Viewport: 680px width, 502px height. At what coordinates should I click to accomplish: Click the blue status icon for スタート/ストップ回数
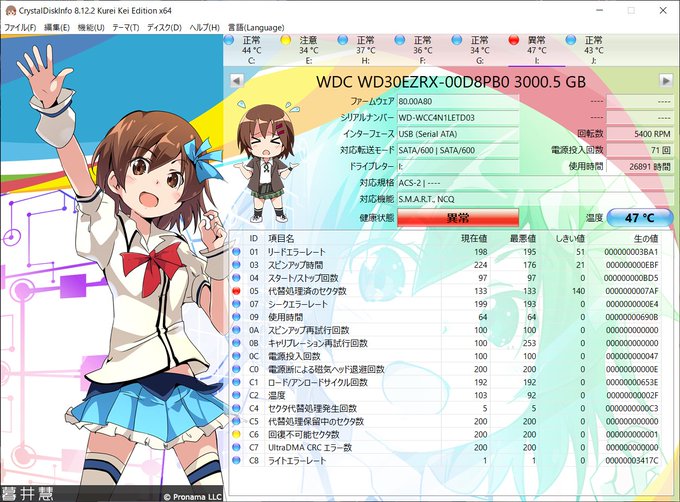[x=236, y=278]
